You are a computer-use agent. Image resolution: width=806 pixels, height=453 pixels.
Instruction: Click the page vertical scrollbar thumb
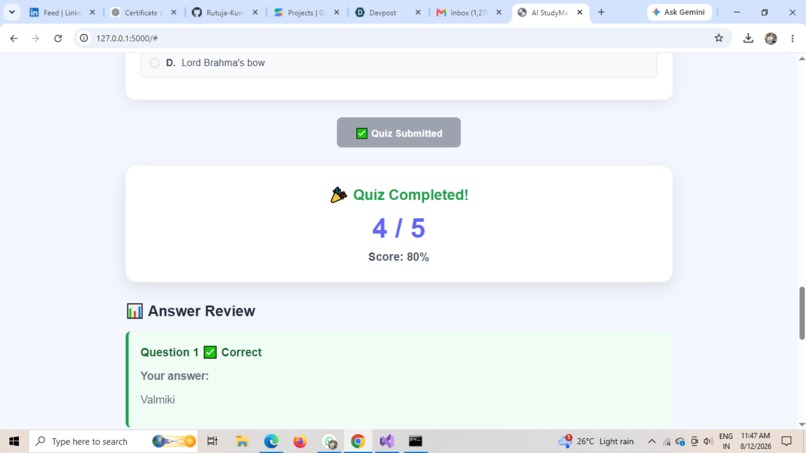tap(801, 313)
